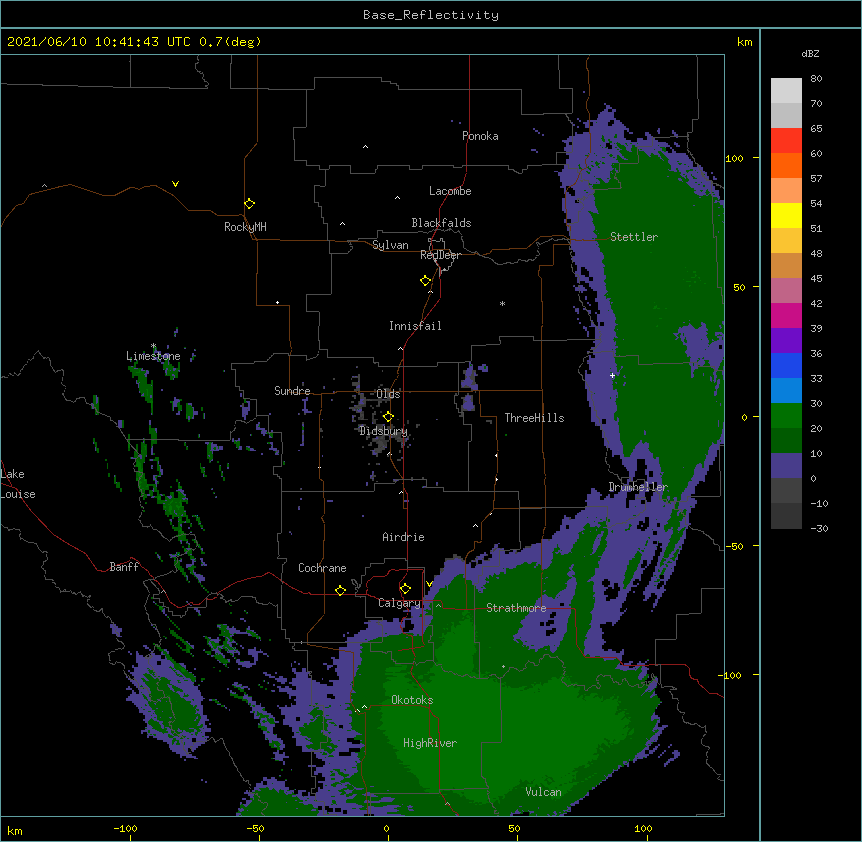Click the yellow diamond marker near Olds
862x842 pixels.
point(389,417)
